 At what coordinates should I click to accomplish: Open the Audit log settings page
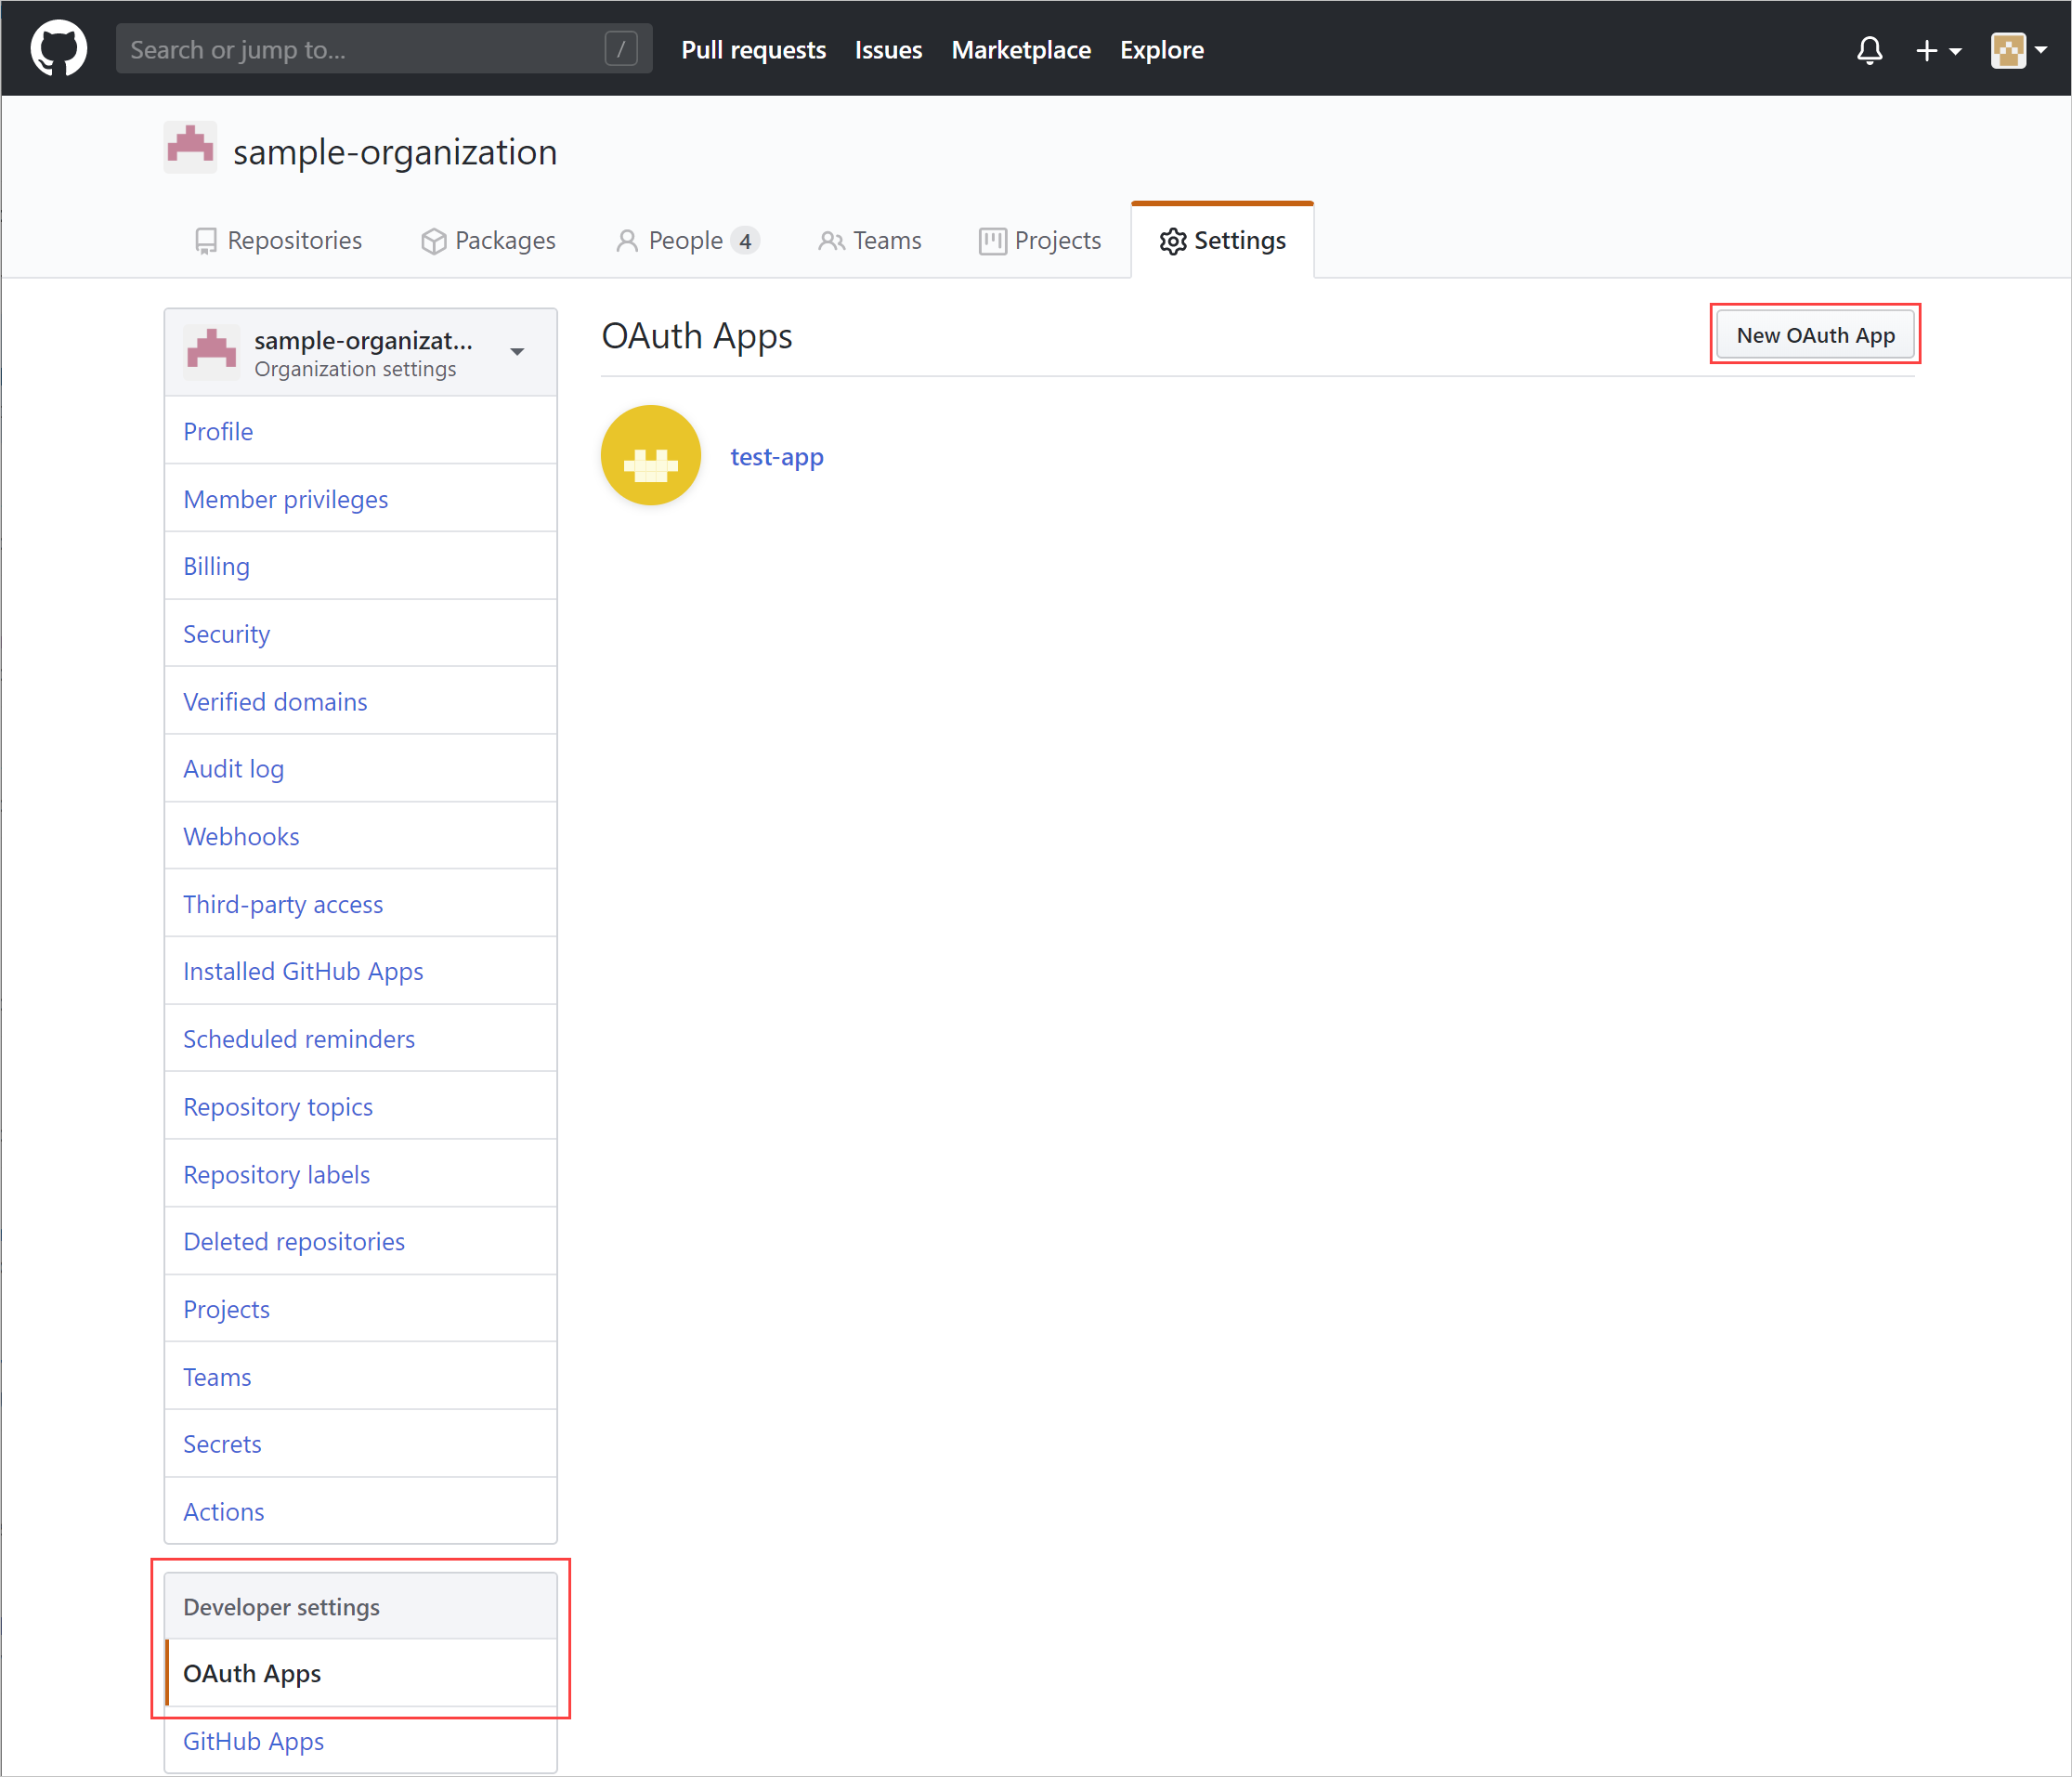[236, 768]
